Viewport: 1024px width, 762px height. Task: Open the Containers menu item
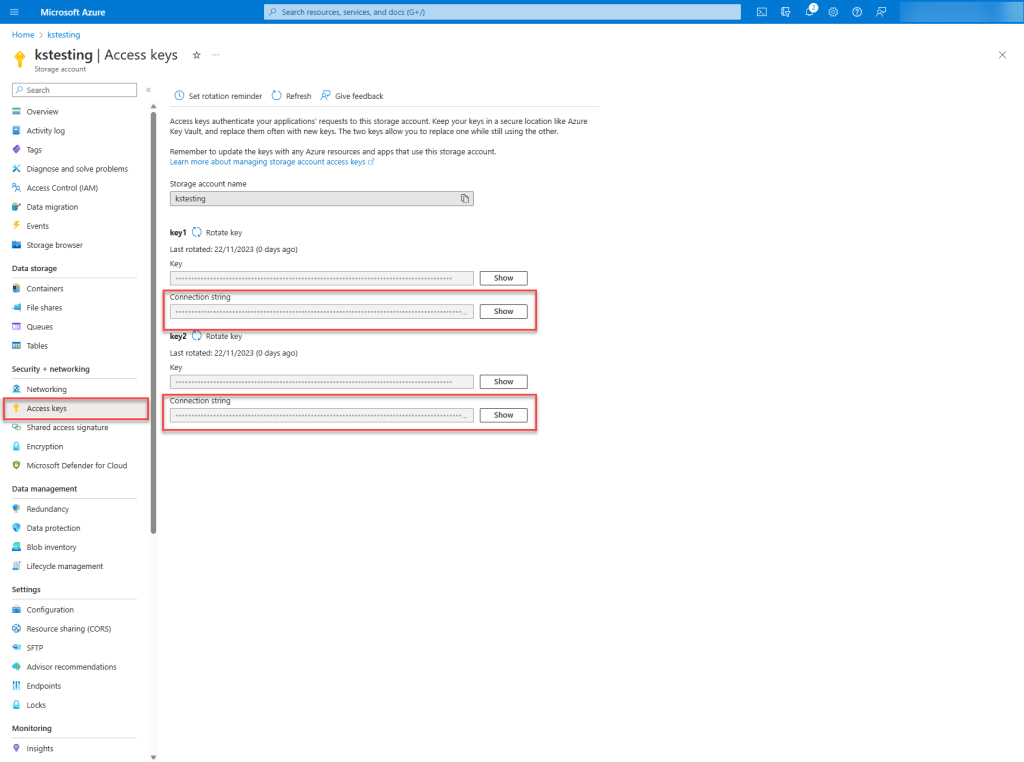[44, 289]
